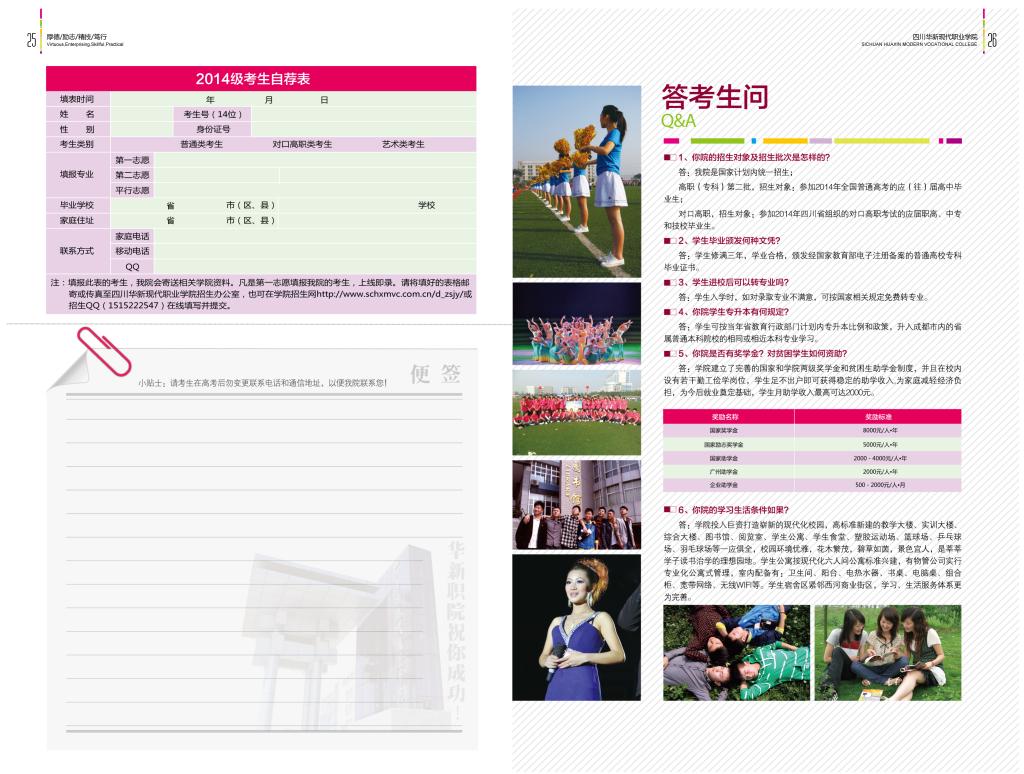Click page number 25 in the header
Viewport: 1024px width, 774px height.
(31, 40)
